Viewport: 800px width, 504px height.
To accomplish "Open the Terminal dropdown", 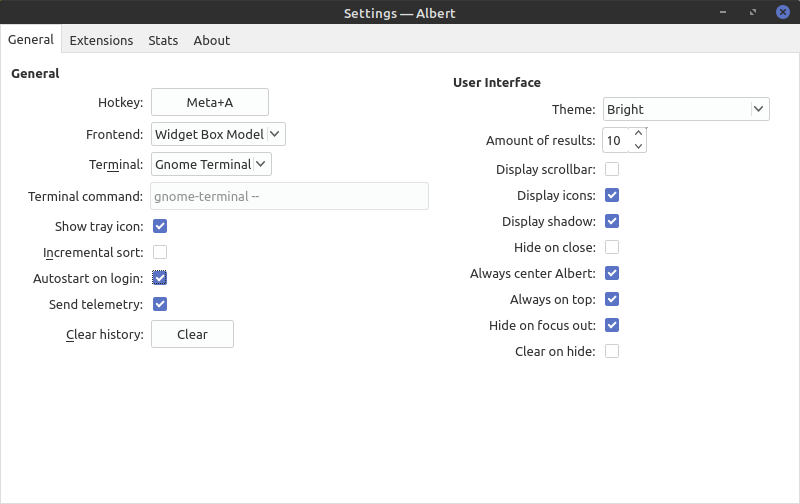I will click(x=211, y=164).
